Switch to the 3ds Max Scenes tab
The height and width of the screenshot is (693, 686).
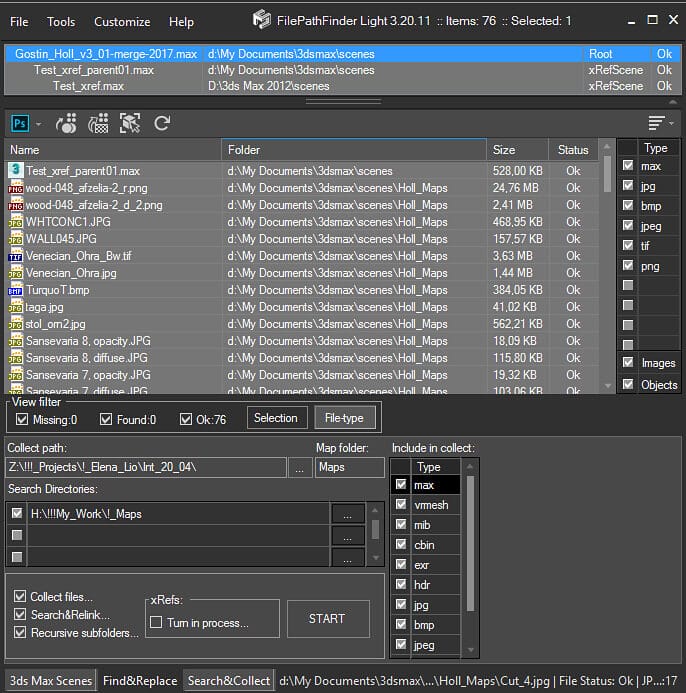51,680
